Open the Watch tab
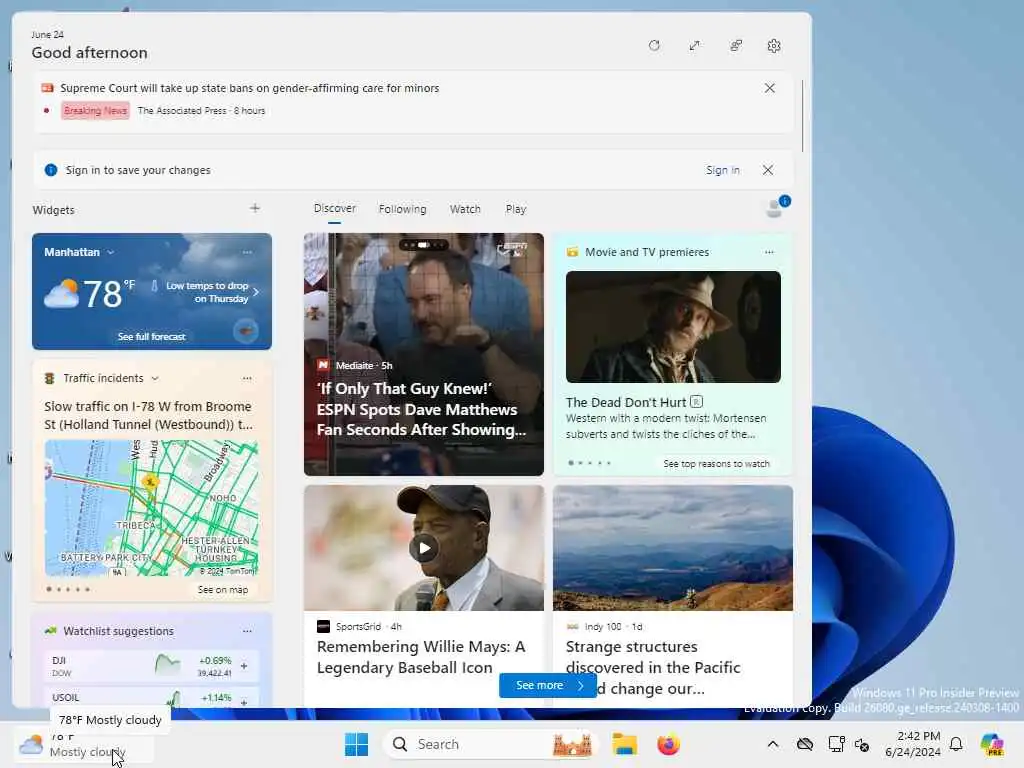Image resolution: width=1024 pixels, height=768 pixels. tap(465, 209)
